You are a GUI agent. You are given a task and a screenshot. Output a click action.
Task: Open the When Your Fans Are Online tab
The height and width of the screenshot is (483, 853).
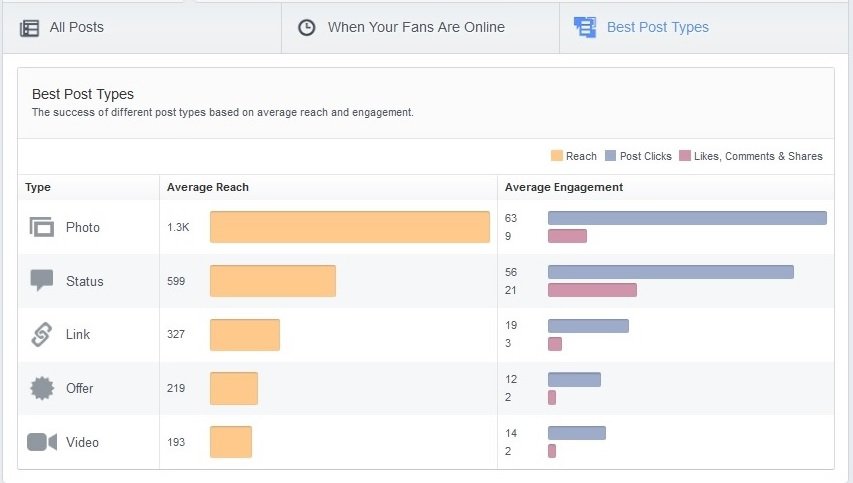pos(416,28)
